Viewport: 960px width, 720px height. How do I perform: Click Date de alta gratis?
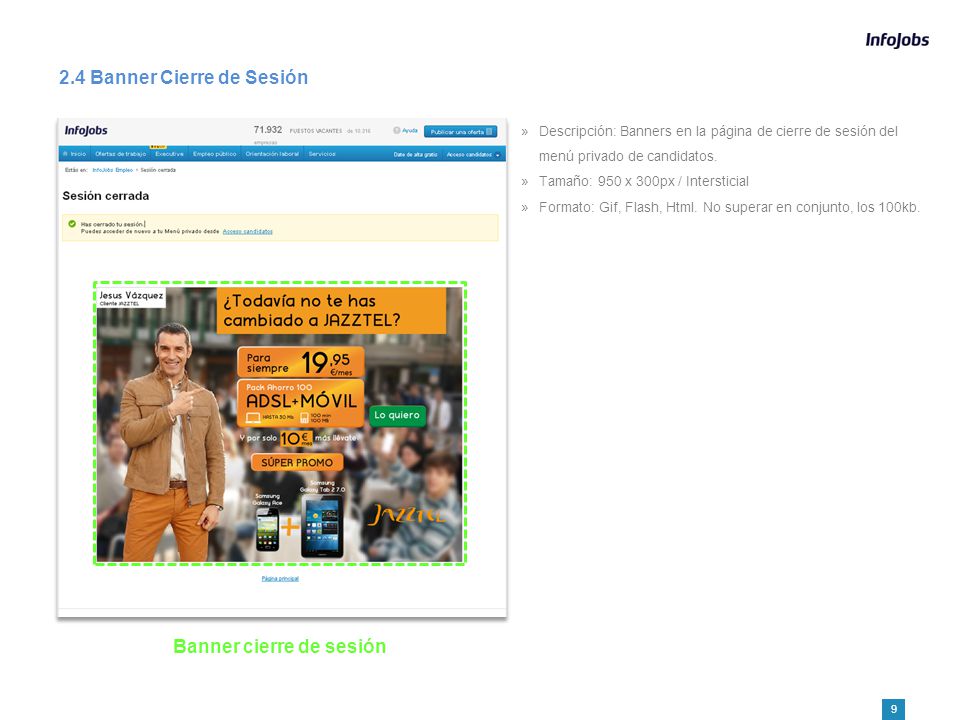415,154
